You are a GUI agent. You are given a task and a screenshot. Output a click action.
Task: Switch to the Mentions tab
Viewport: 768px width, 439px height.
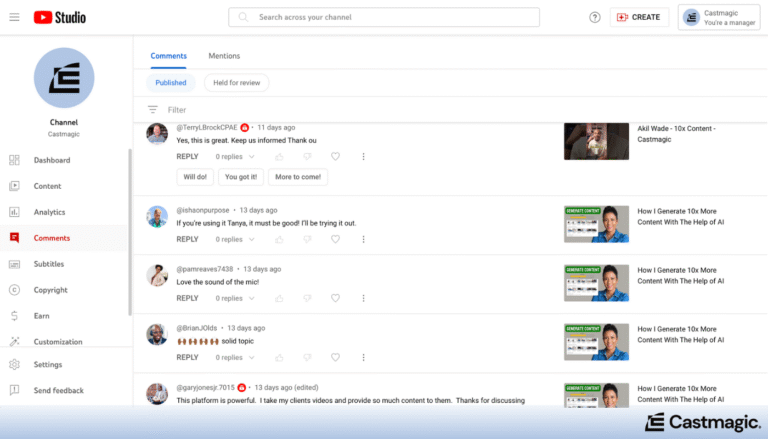(x=224, y=56)
